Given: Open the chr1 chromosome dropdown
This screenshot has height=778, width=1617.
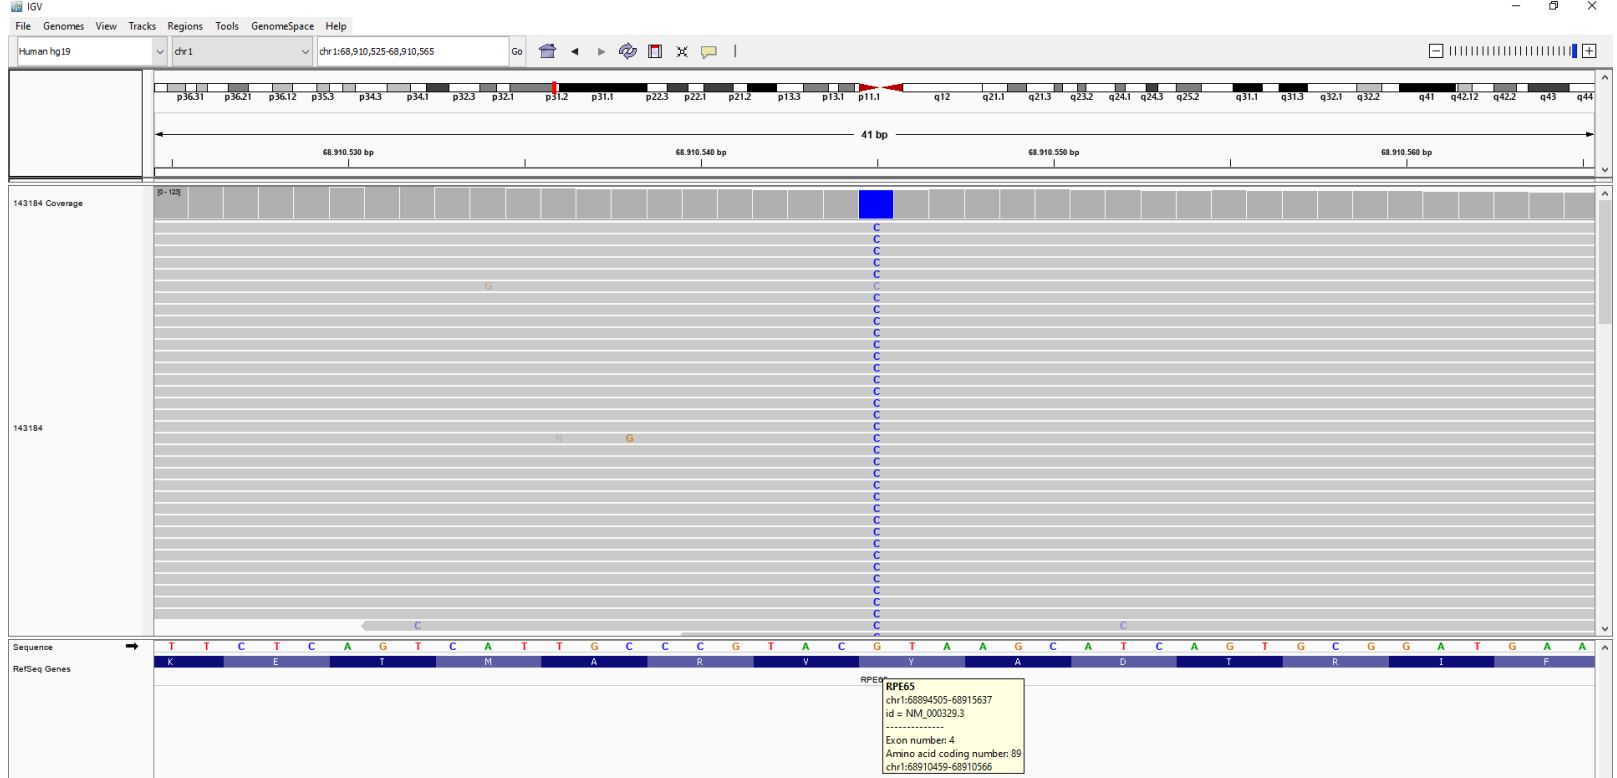Looking at the screenshot, I should tap(305, 51).
